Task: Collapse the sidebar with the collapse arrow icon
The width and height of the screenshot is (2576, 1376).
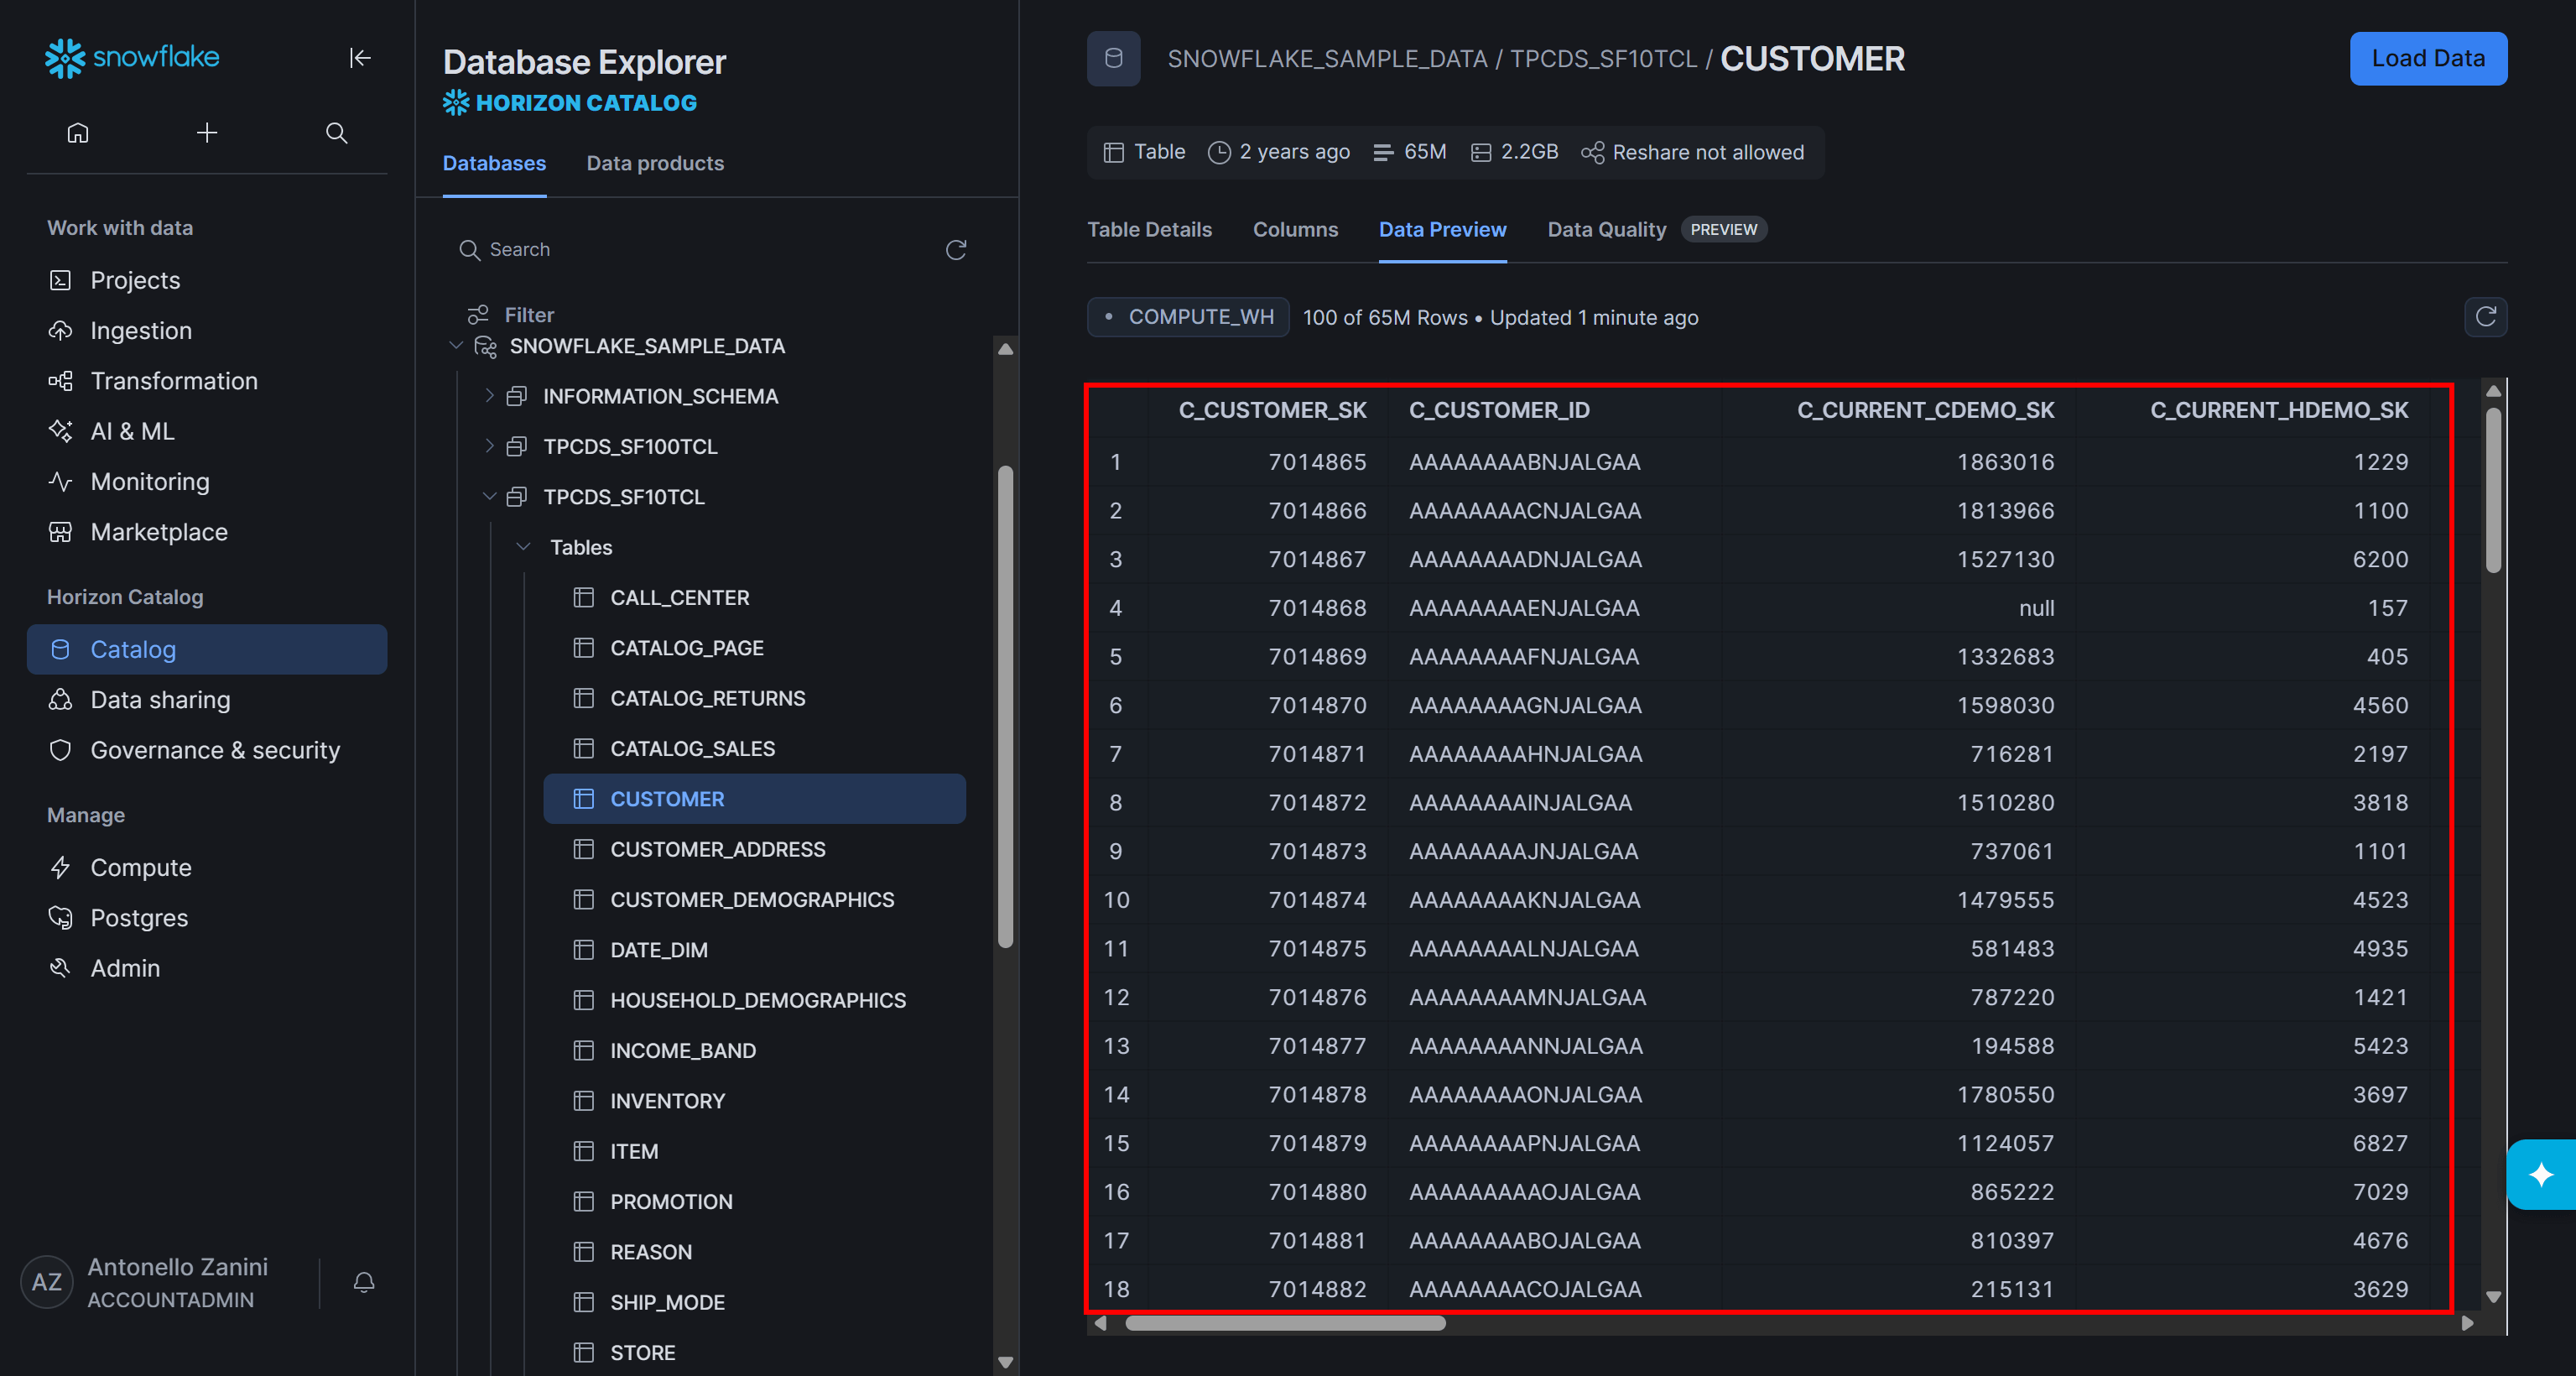Action: pos(360,58)
